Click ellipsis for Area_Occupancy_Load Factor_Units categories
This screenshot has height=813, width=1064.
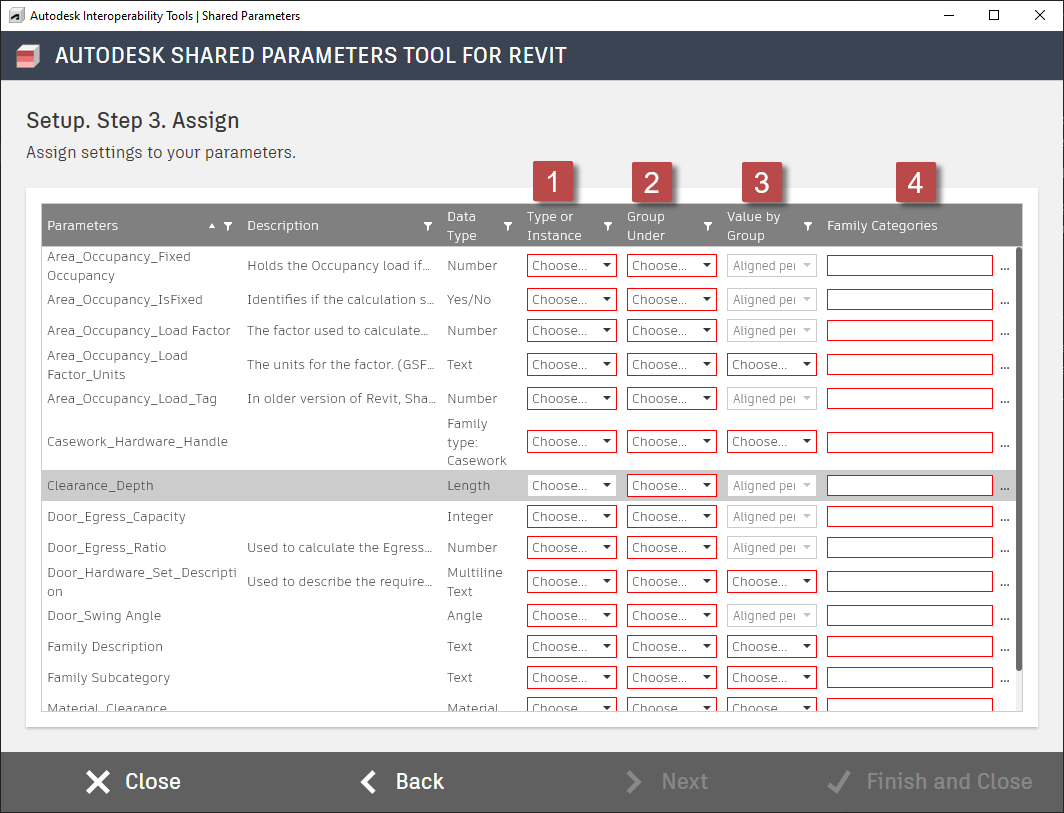click(1005, 367)
